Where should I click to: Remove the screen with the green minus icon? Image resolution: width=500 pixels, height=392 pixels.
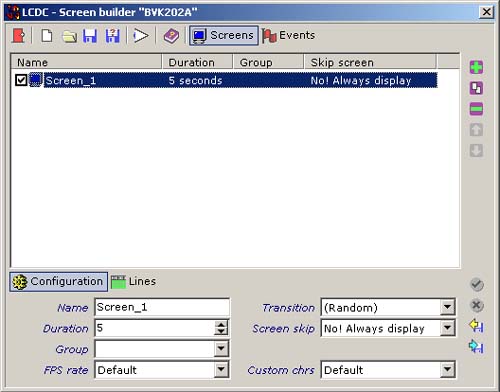476,109
